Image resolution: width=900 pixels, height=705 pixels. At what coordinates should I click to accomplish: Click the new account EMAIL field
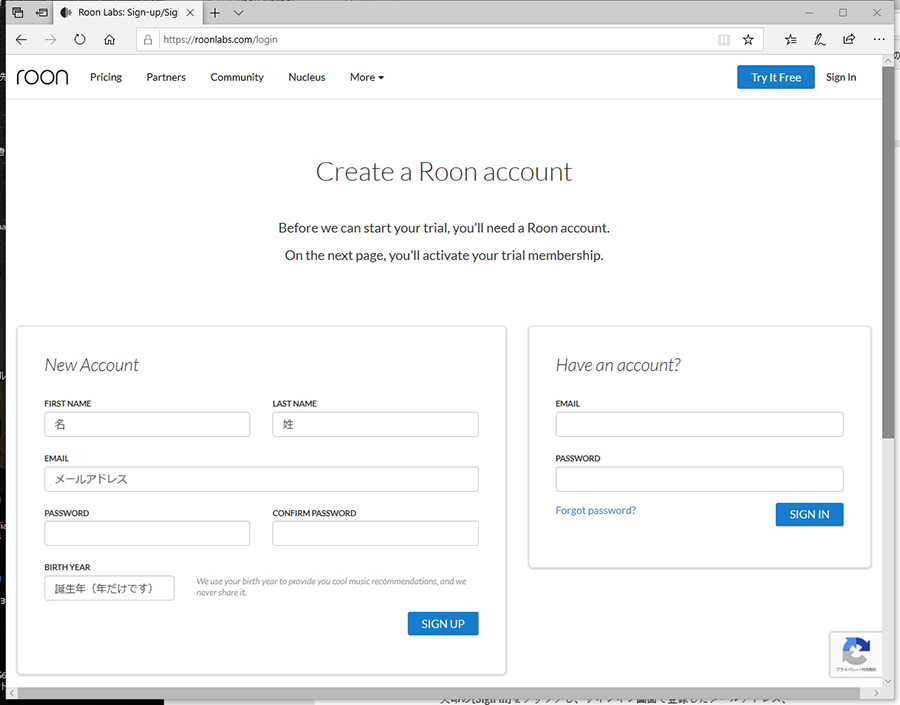261,479
